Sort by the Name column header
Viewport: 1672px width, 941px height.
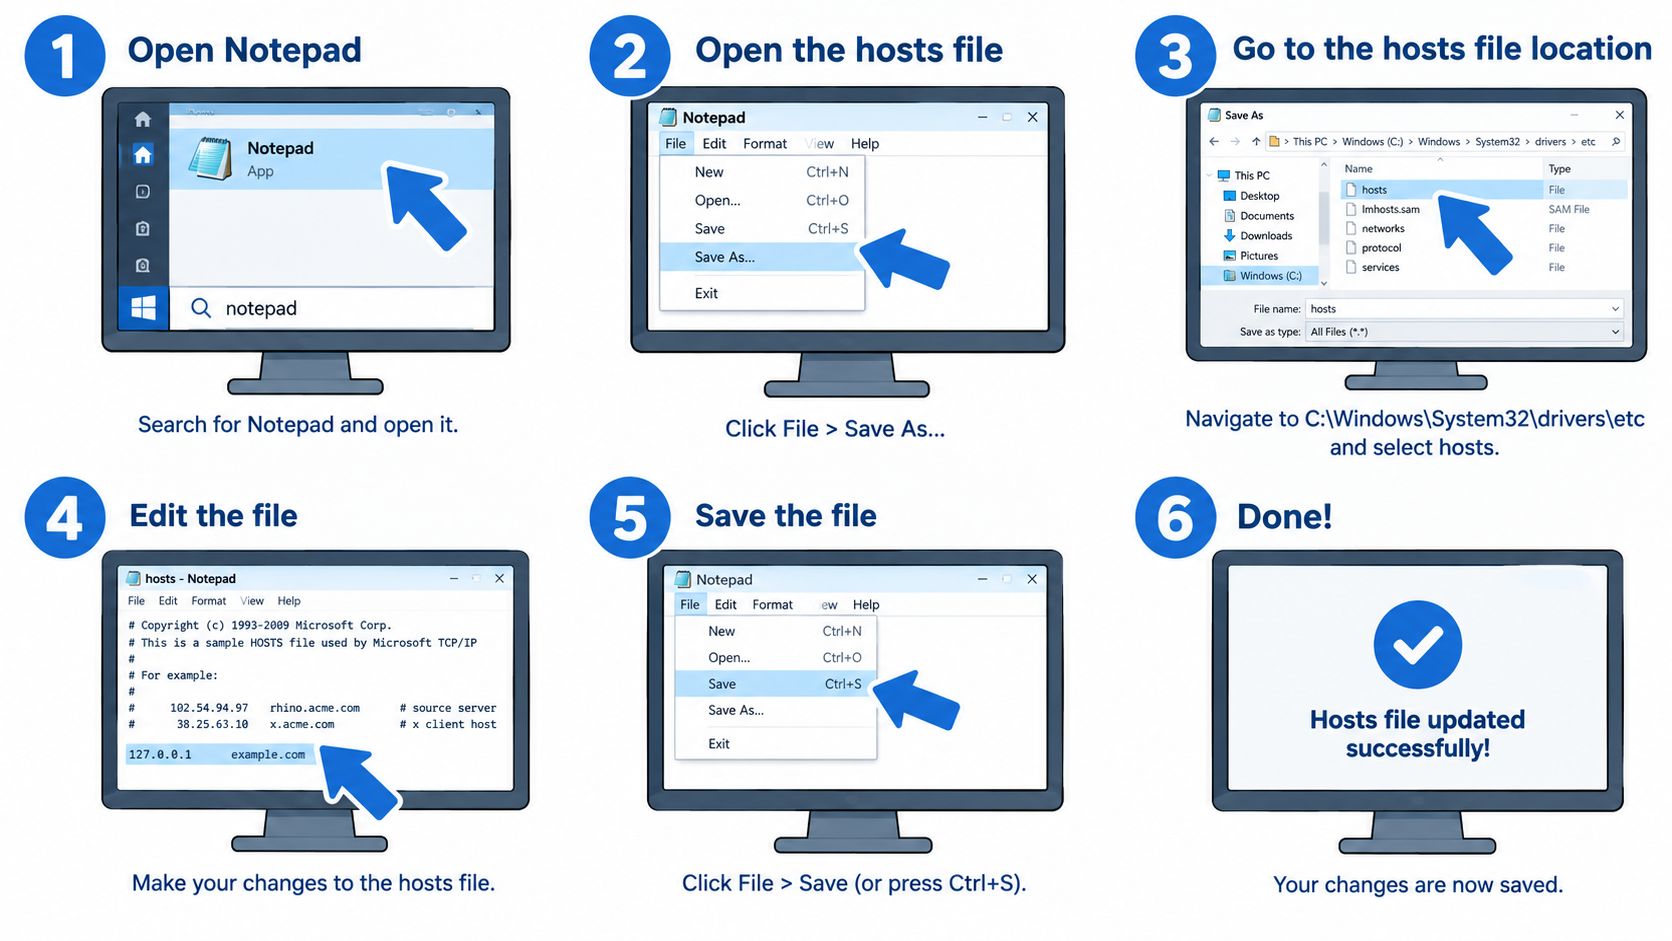[1358, 169]
